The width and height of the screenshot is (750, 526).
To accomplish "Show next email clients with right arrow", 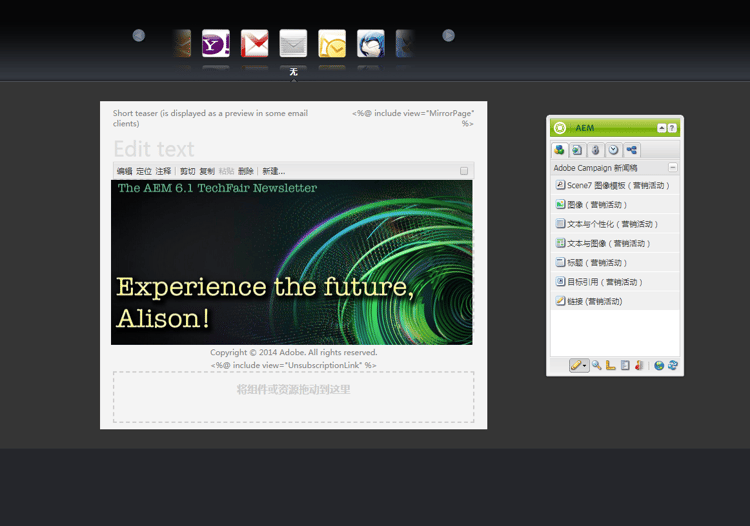I will click(448, 35).
